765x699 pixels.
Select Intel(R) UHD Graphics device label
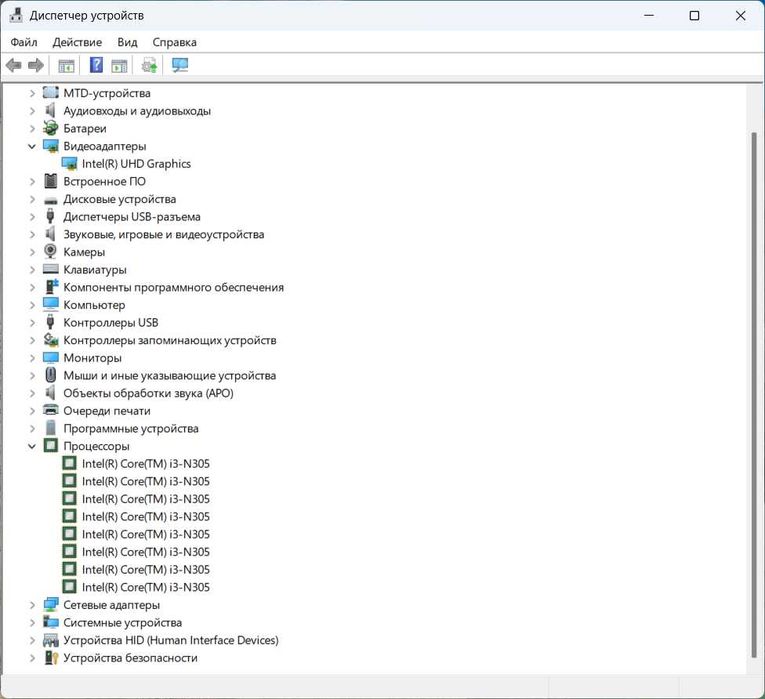[x=136, y=164]
